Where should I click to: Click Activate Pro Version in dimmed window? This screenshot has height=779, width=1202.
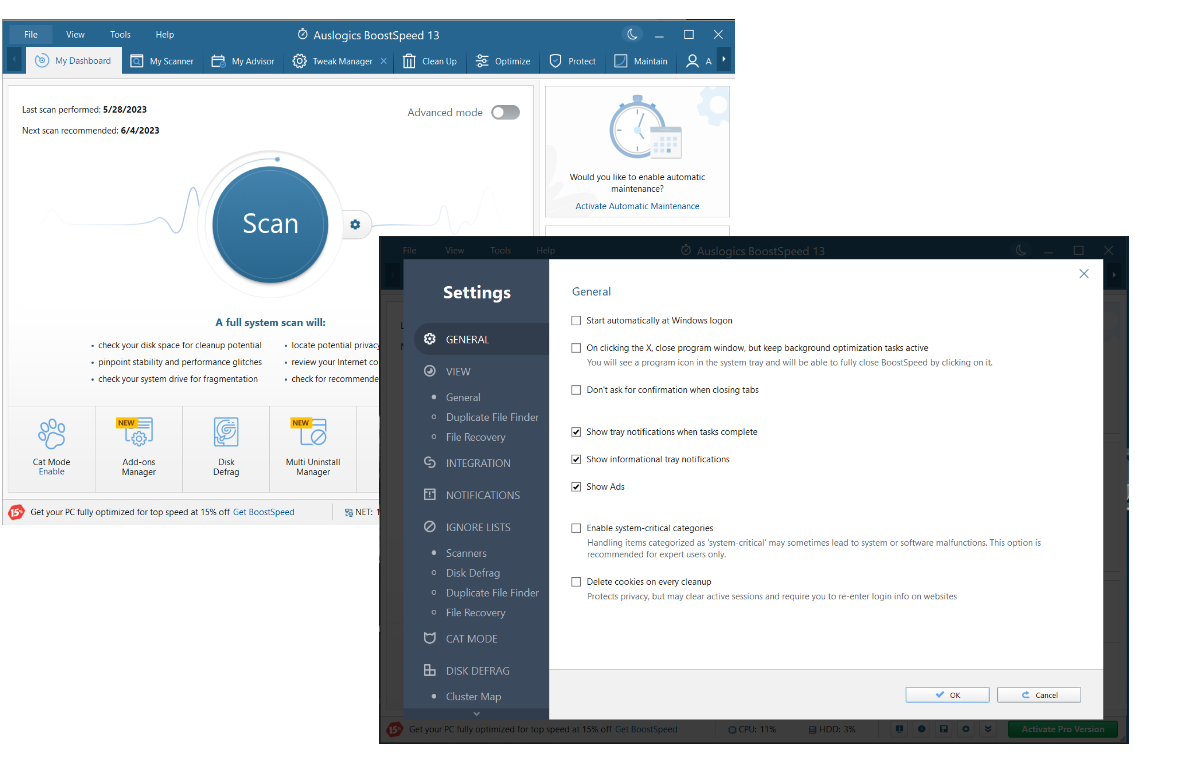tap(1063, 729)
